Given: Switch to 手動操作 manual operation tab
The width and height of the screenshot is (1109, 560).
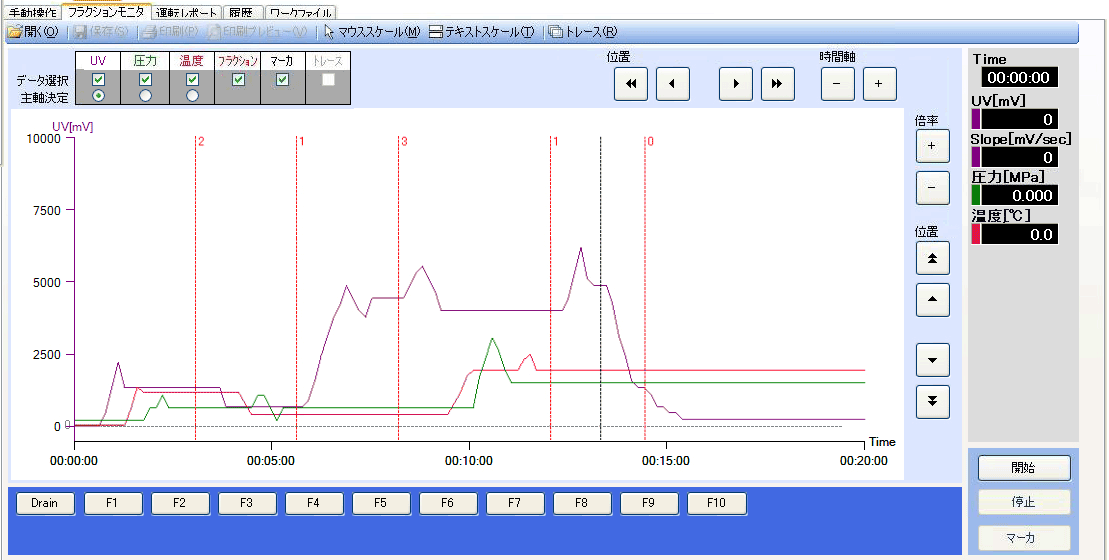Looking at the screenshot, I should [33, 12].
